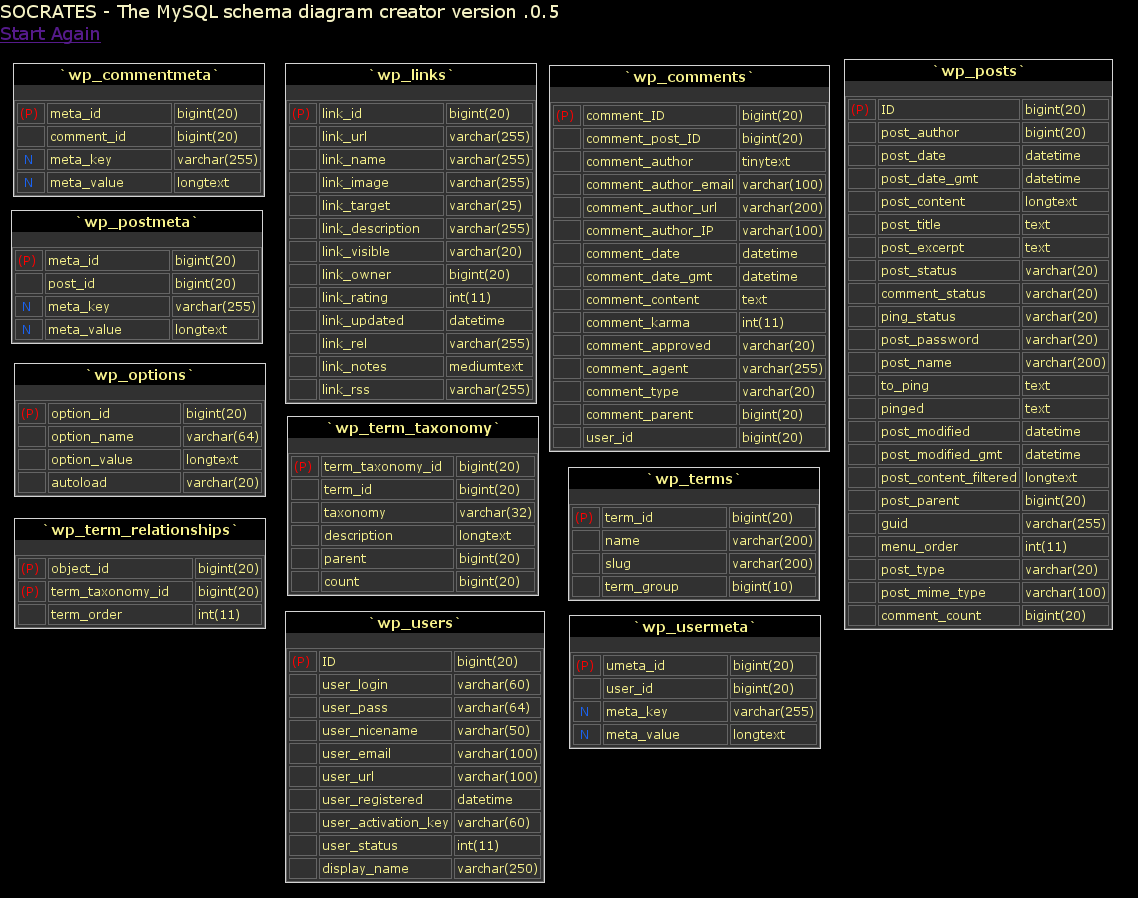Select the wp_term_taxonomy table title
Viewport: 1138px width, 898px height.
pos(413,428)
